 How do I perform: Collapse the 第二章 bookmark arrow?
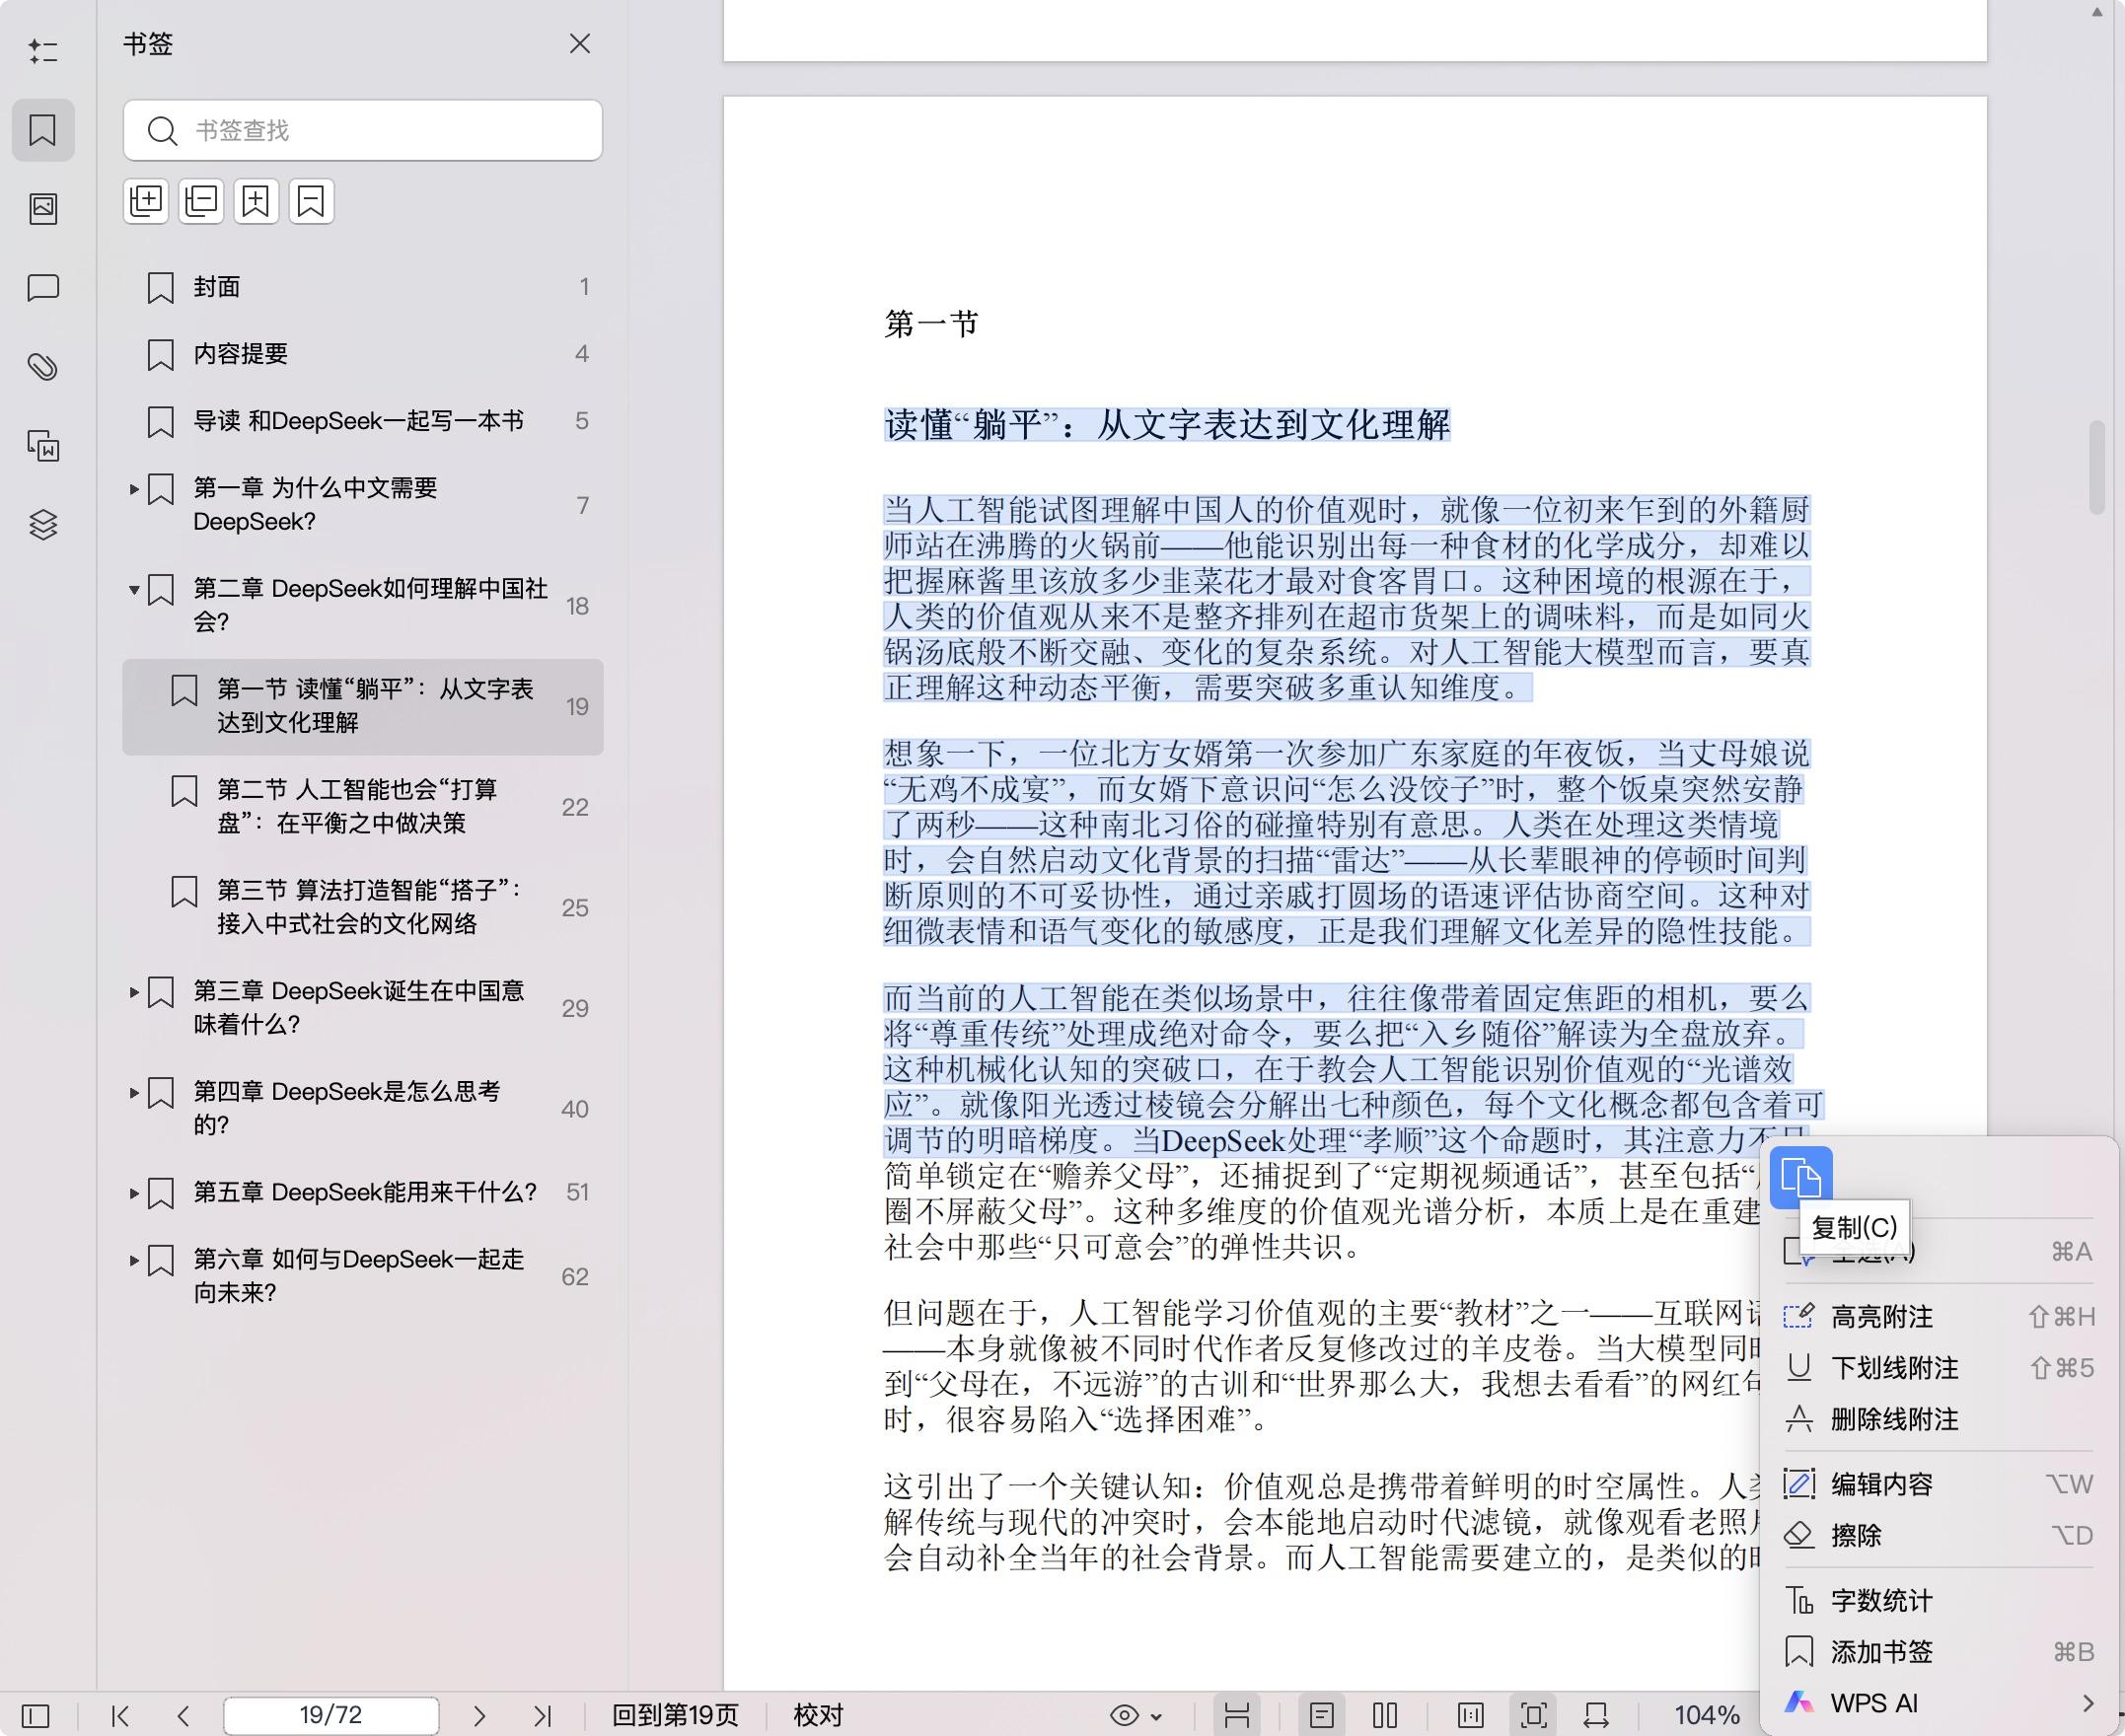[134, 590]
